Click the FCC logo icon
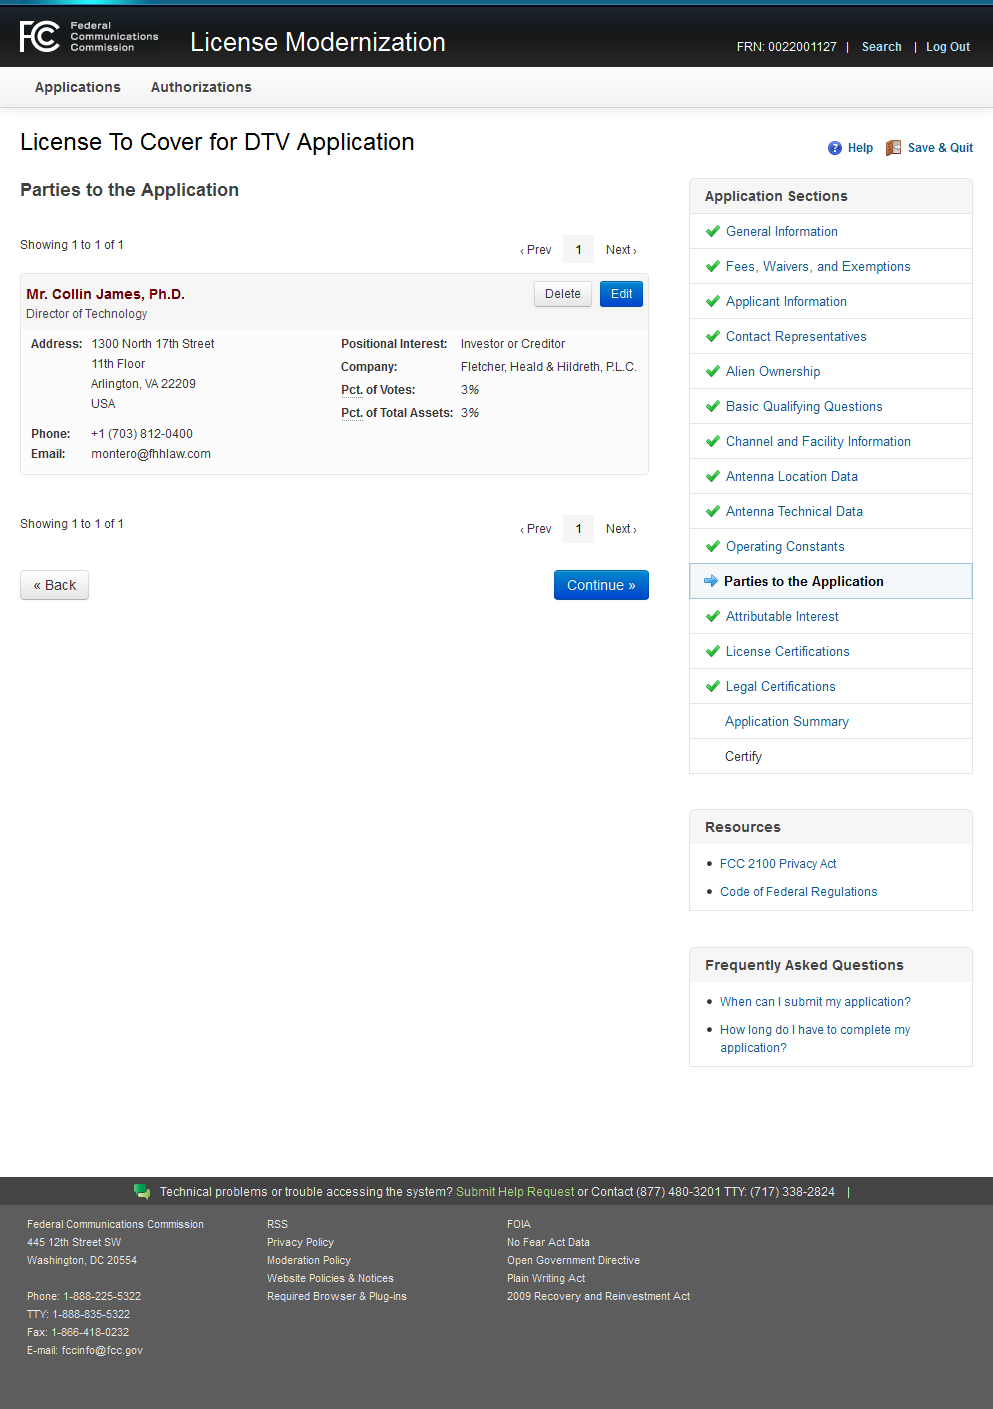The width and height of the screenshot is (993, 1409). [x=40, y=37]
